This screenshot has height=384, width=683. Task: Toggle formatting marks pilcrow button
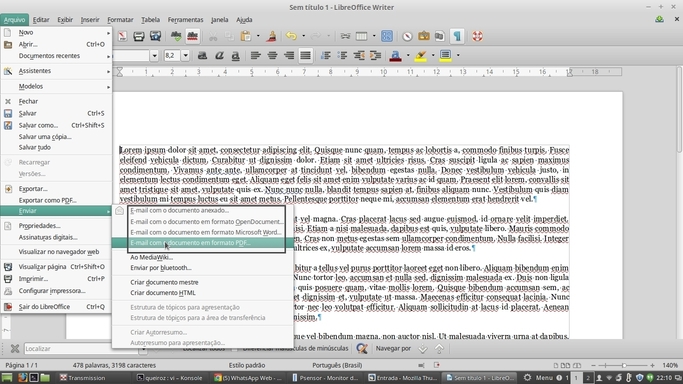[x=457, y=36]
